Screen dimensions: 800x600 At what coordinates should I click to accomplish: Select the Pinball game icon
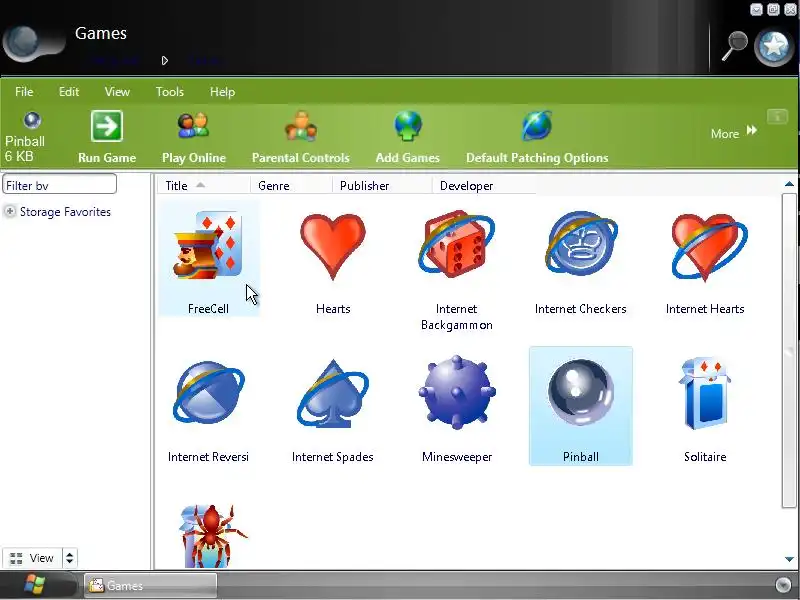pos(581,392)
